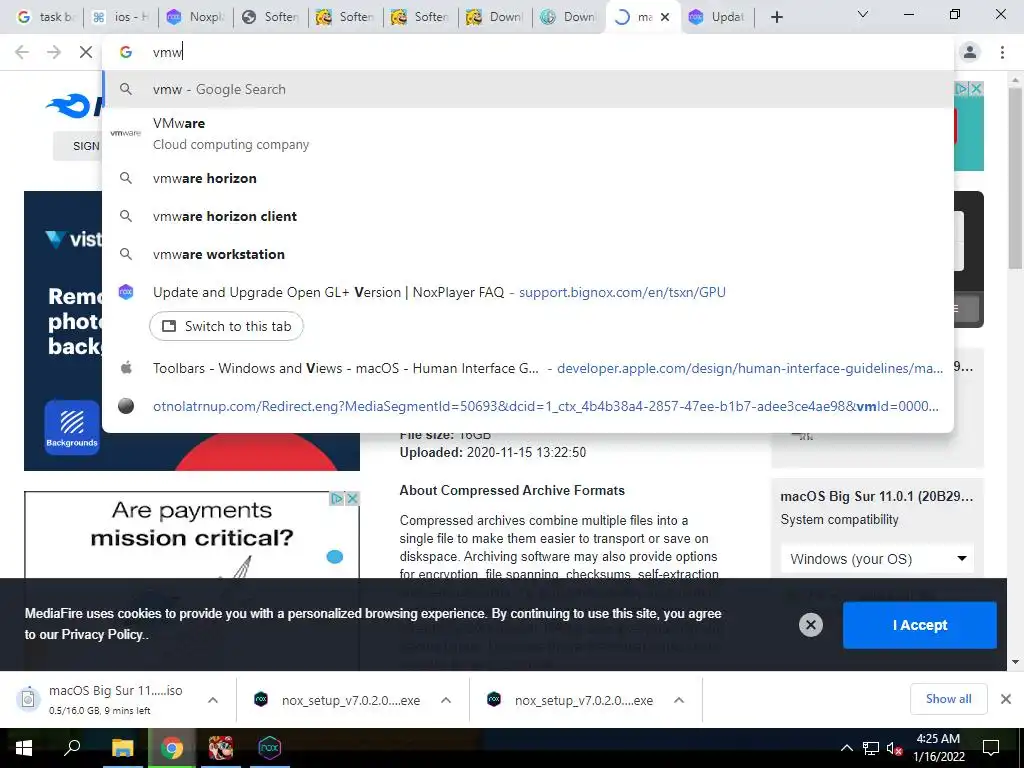This screenshot has height=768, width=1024.
Task: Click the VMware logo icon in suggestions
Action: click(x=125, y=133)
